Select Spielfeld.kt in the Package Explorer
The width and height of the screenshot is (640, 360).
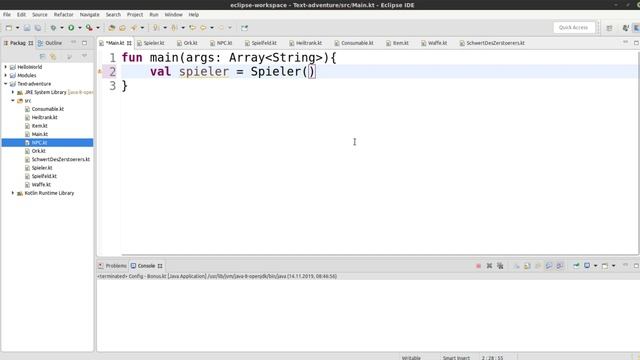point(44,176)
